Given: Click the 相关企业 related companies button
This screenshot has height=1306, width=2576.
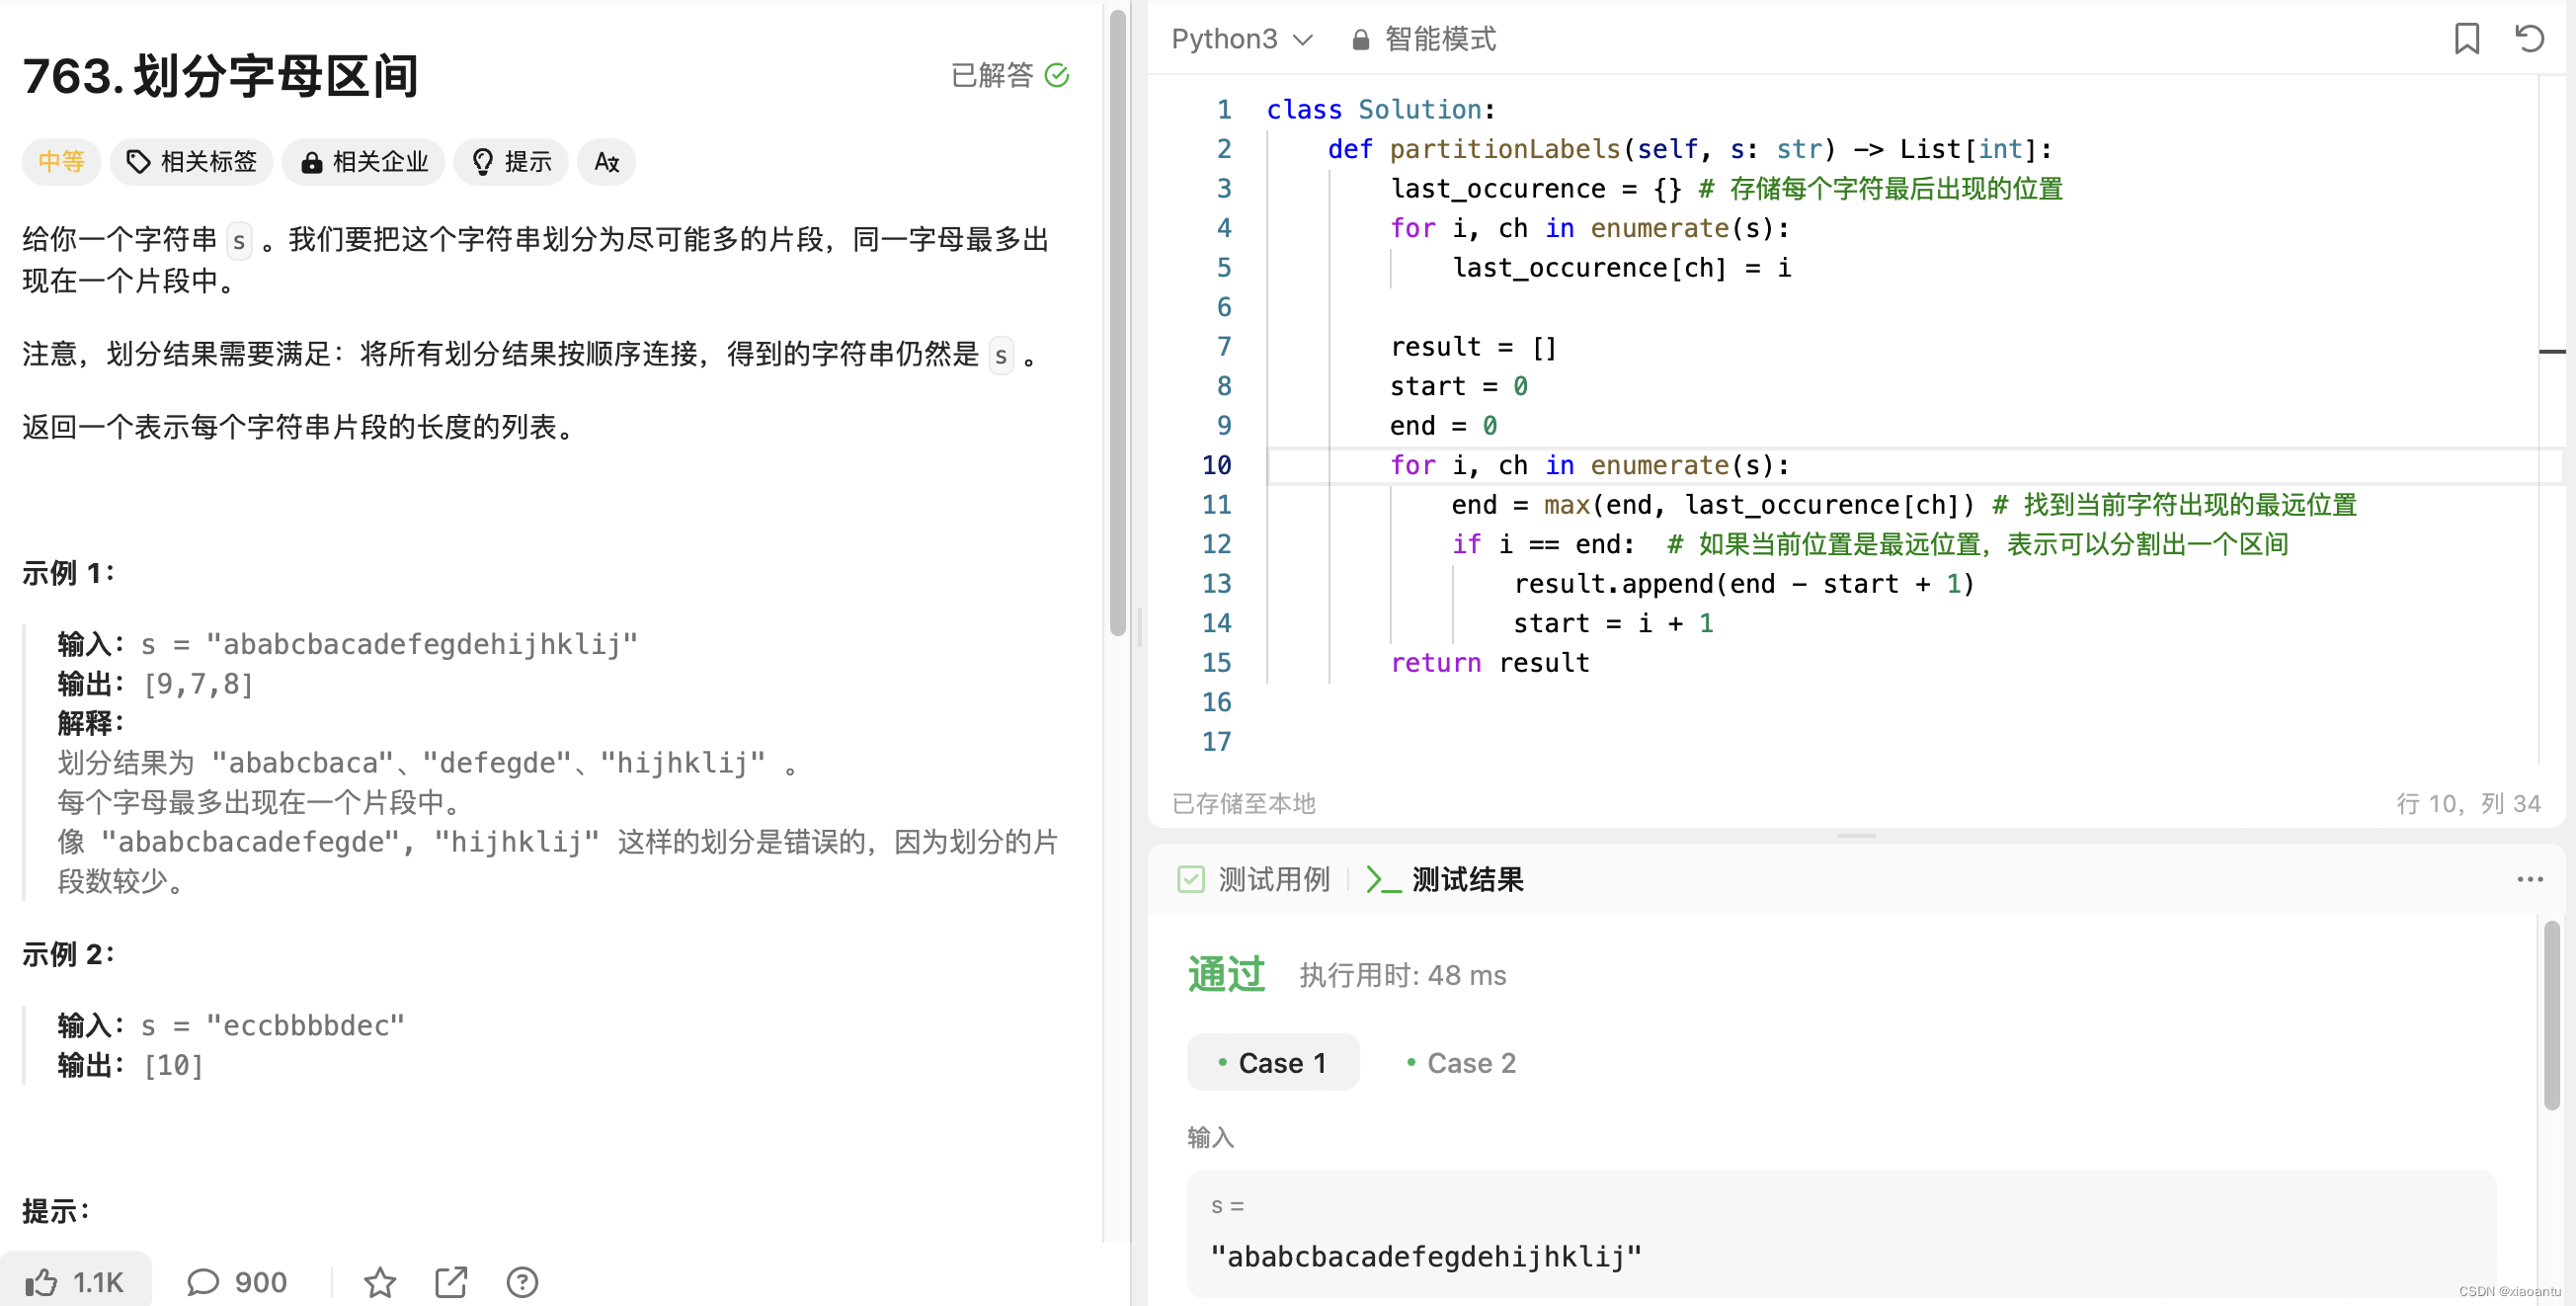Looking at the screenshot, I should (x=364, y=162).
